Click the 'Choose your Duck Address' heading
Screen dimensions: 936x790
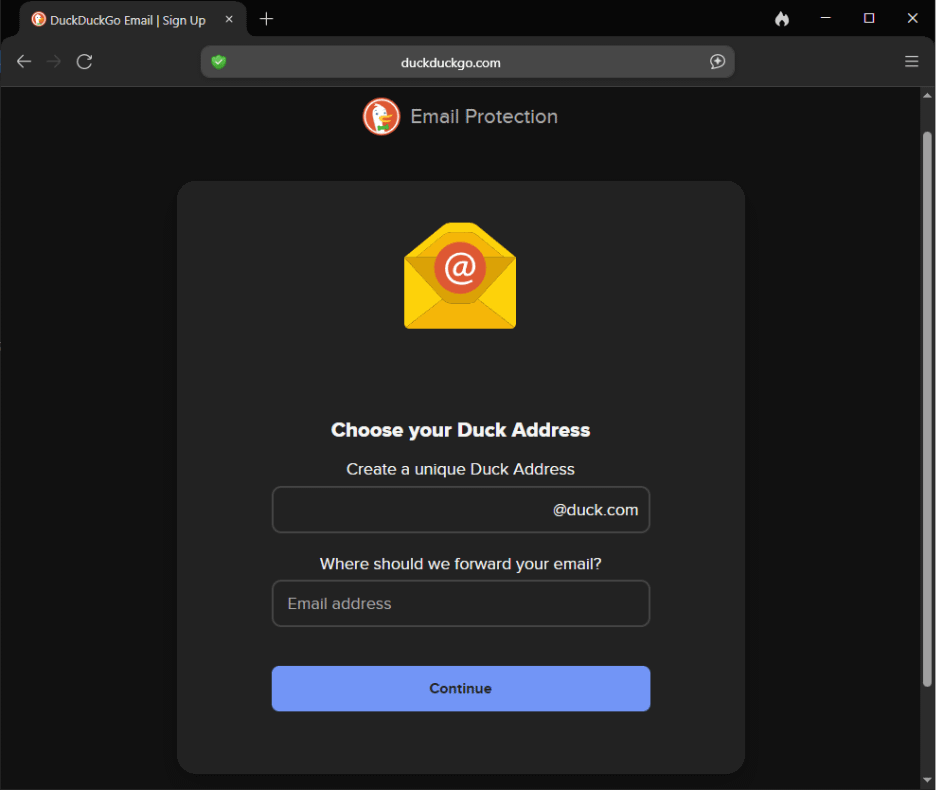point(460,430)
